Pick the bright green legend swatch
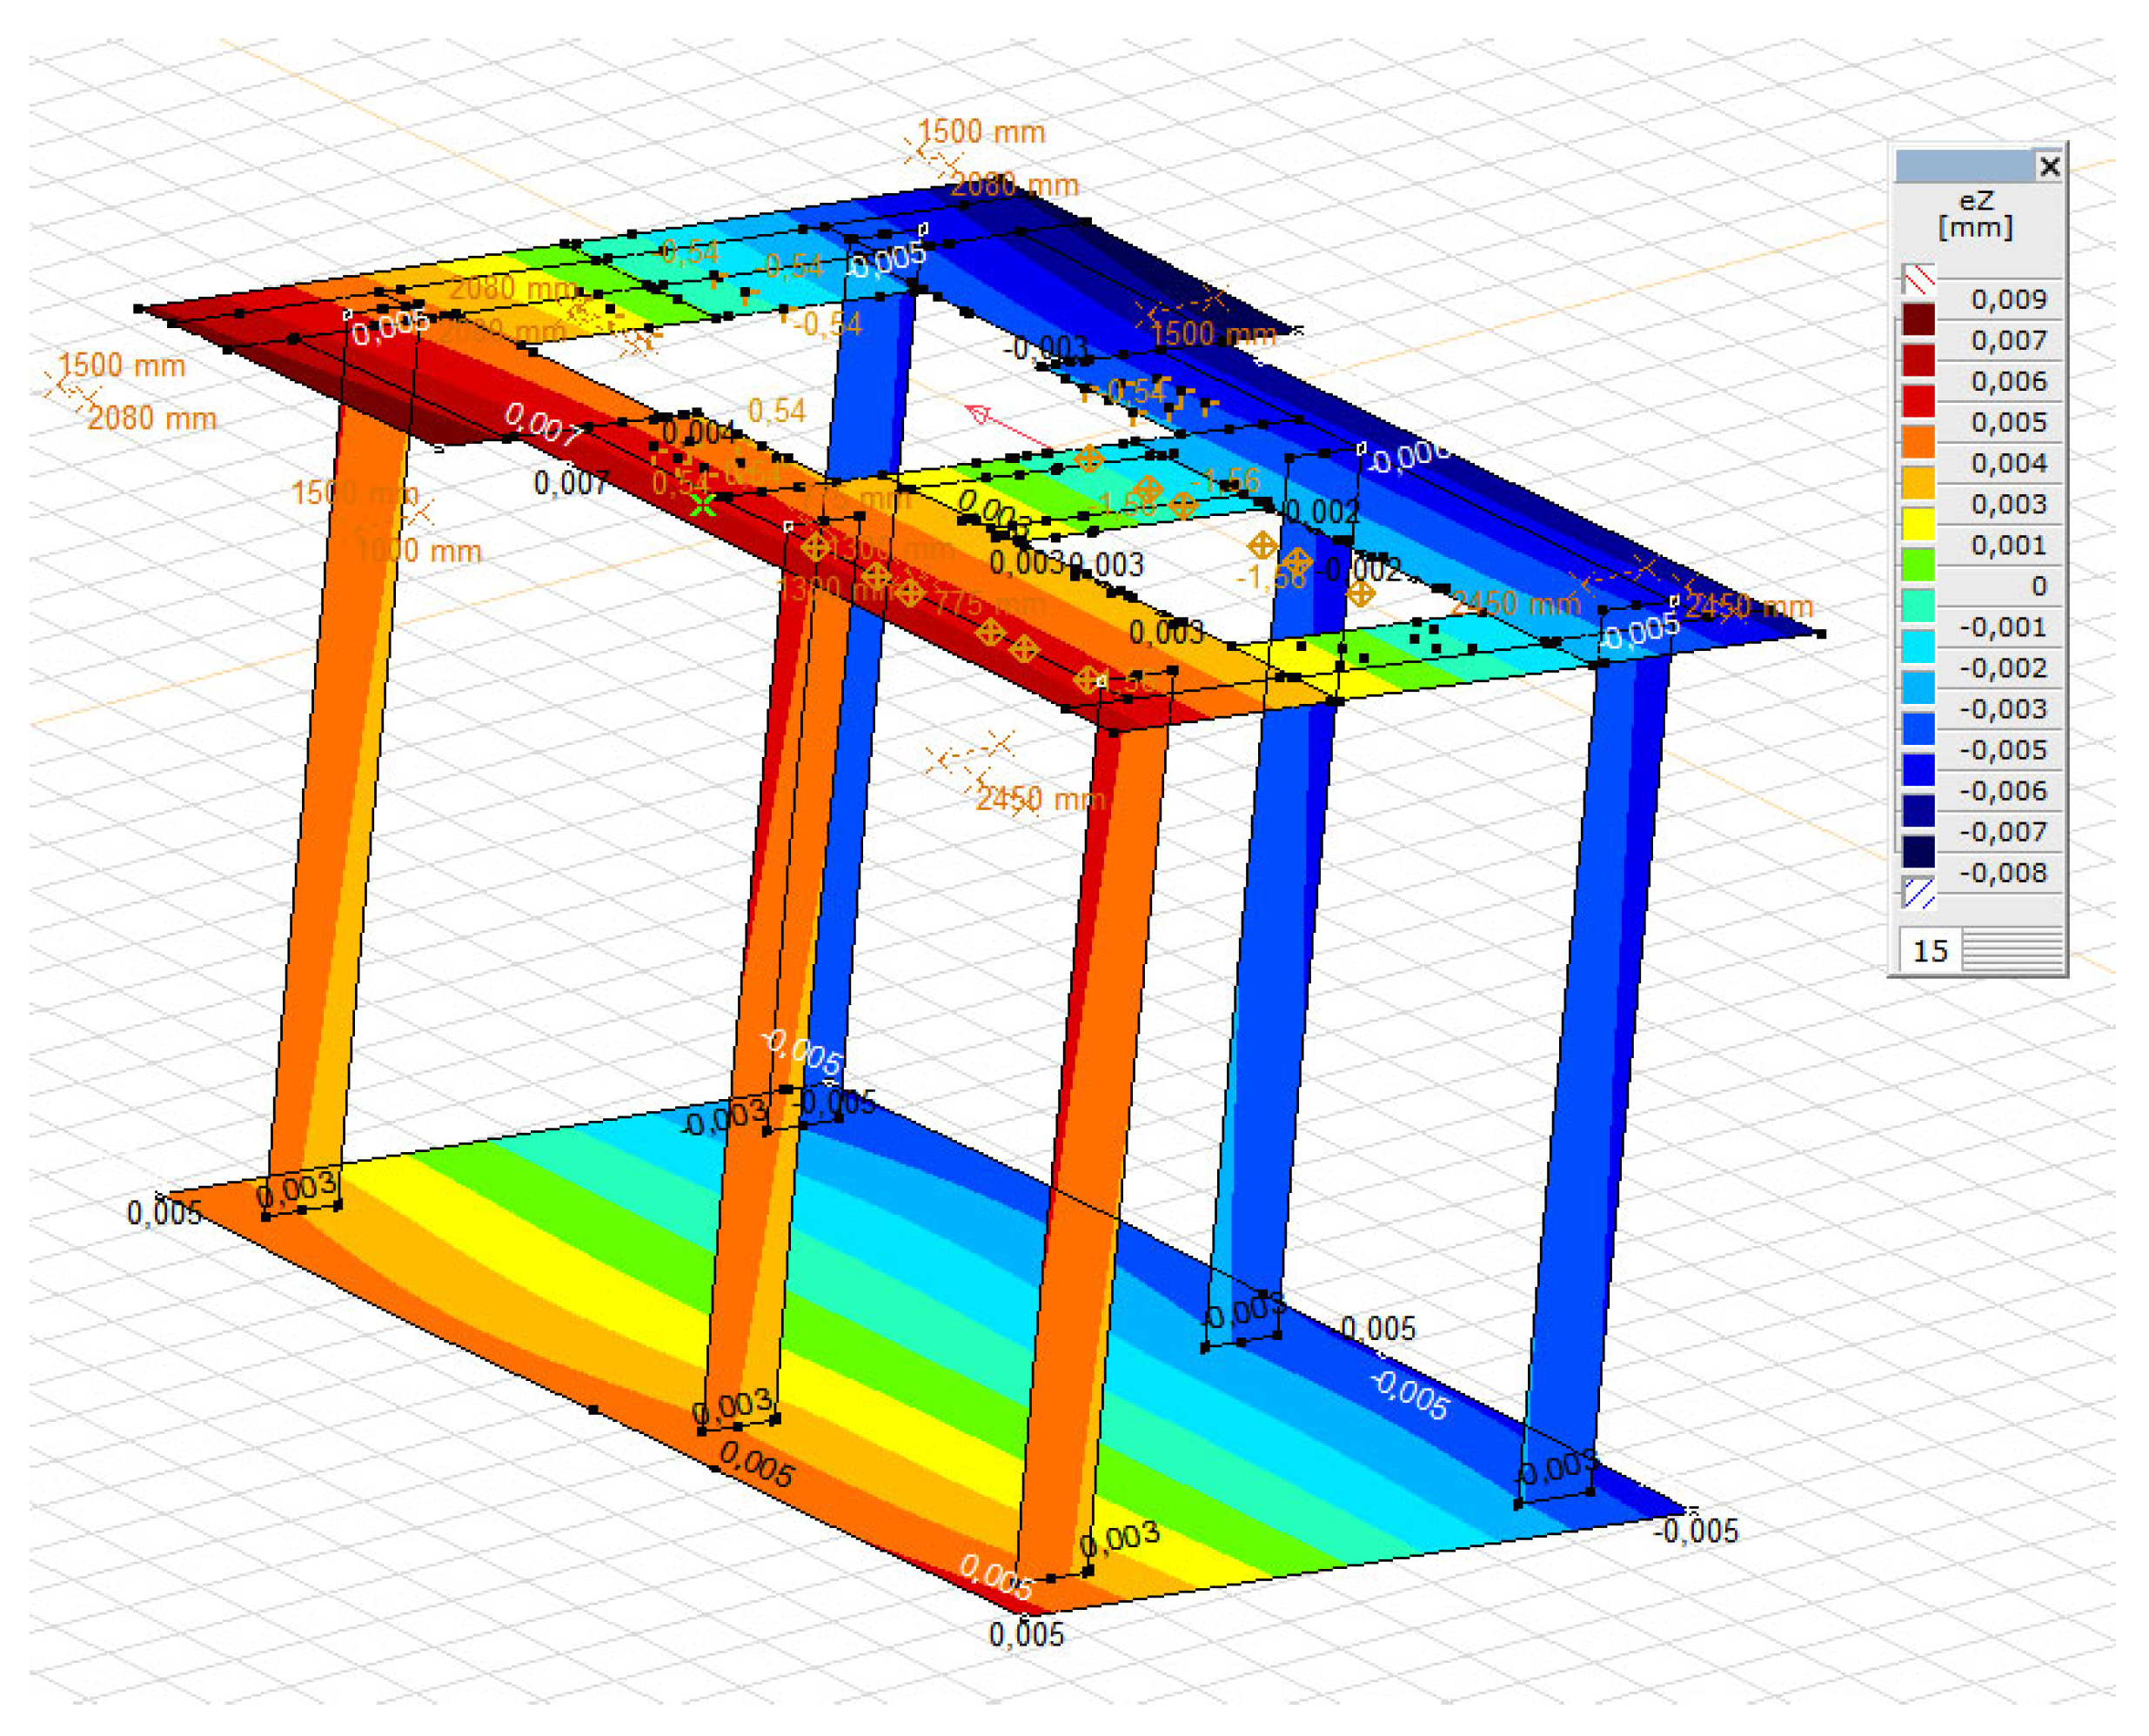 click(x=1918, y=565)
